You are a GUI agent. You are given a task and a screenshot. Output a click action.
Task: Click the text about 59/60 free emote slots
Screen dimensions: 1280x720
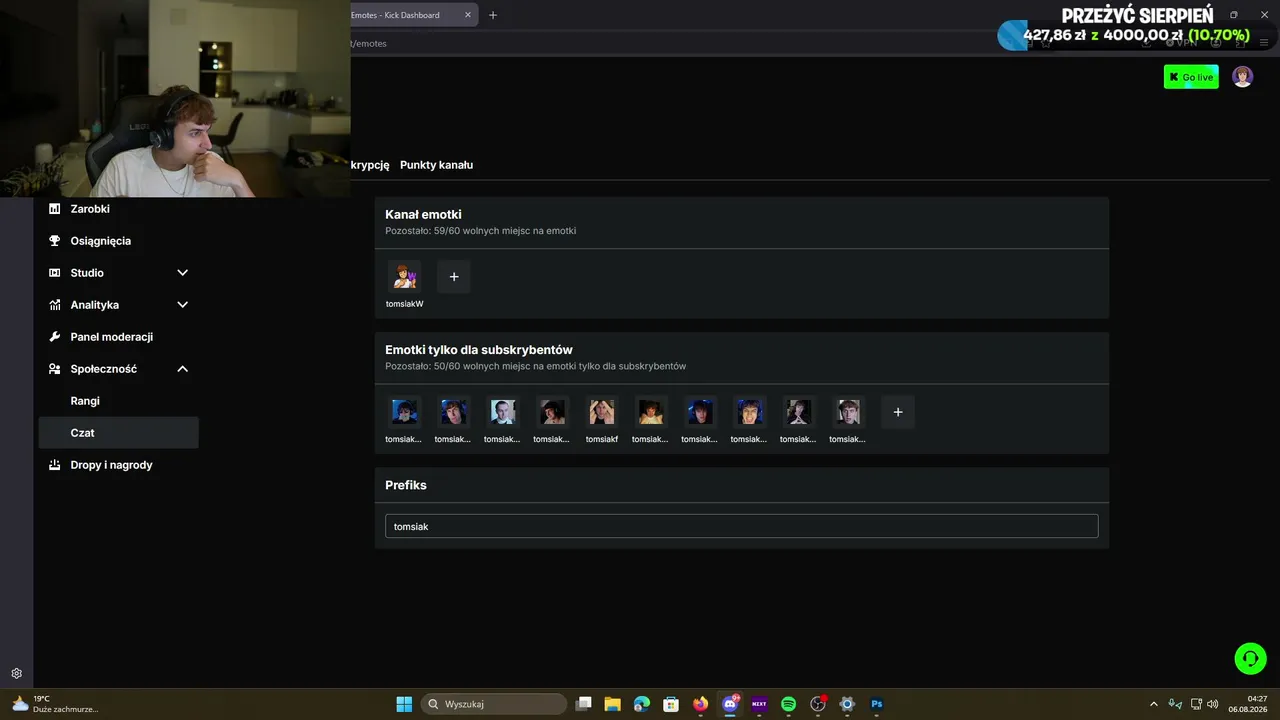click(480, 231)
